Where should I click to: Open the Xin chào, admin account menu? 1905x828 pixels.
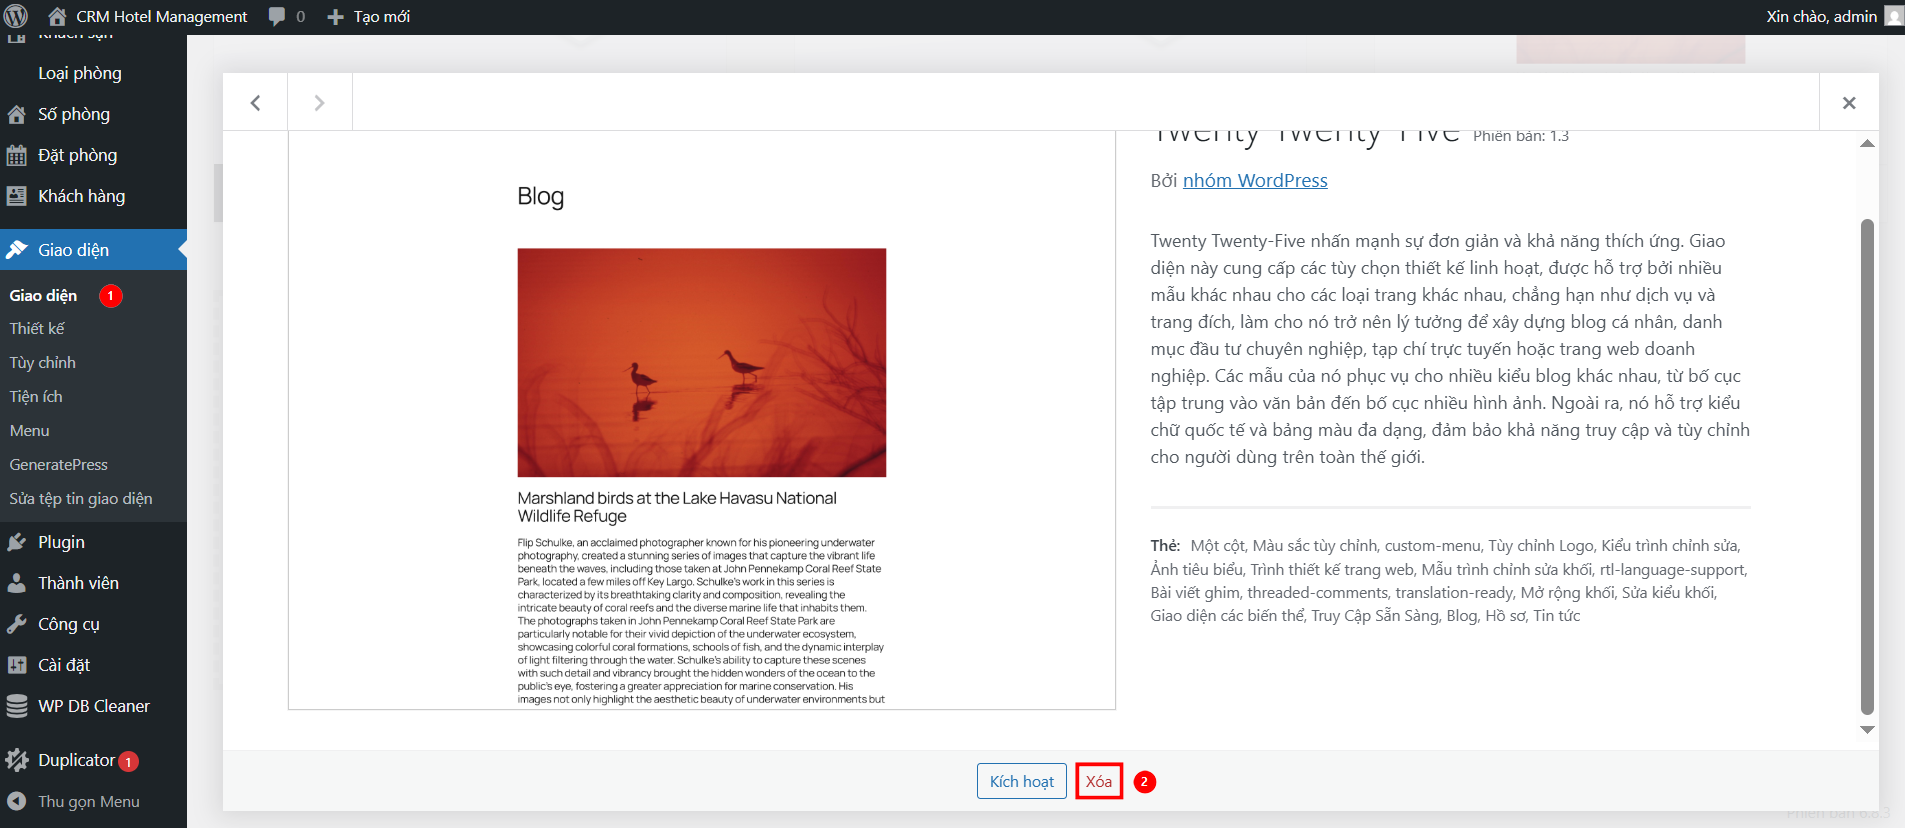point(1821,16)
